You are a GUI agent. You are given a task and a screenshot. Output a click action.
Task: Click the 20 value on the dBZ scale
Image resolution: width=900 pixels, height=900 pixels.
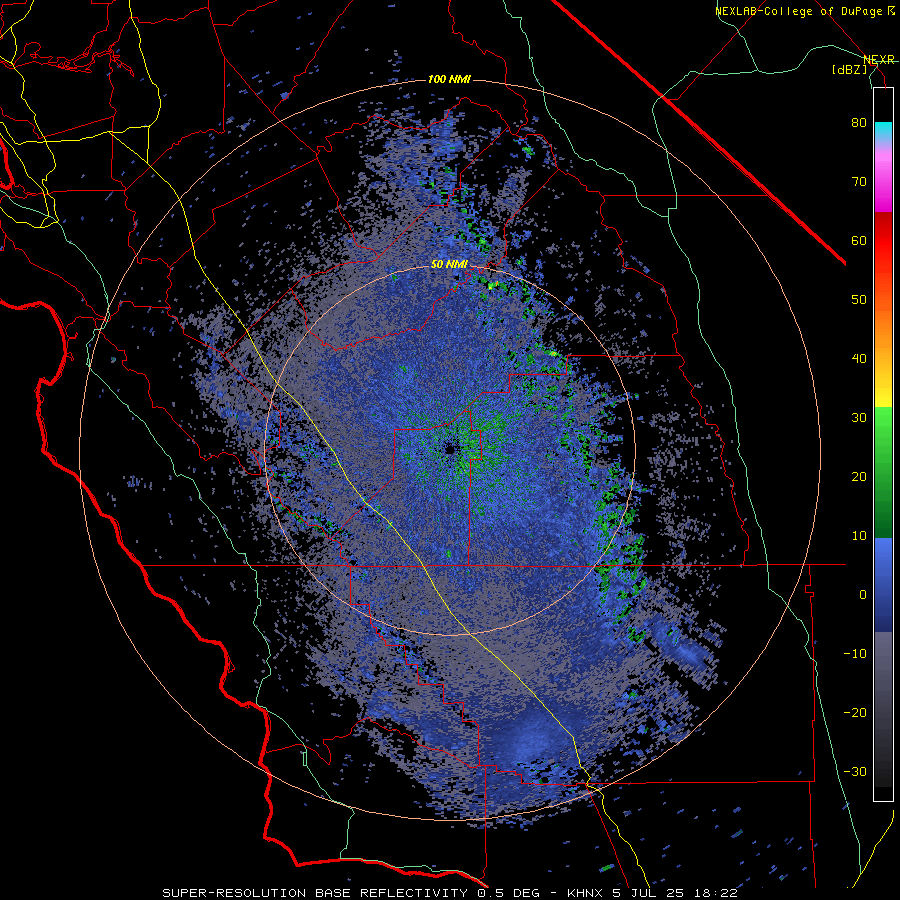pyautogui.click(x=859, y=477)
